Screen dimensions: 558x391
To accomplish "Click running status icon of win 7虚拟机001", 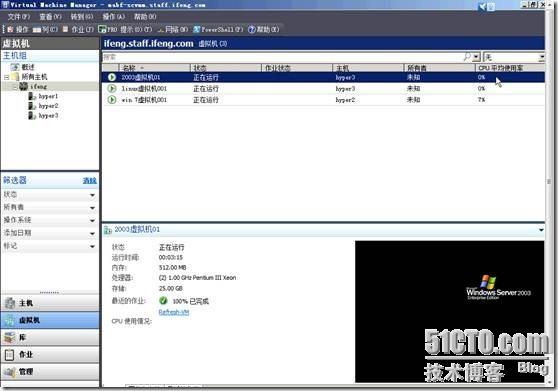I will (x=112, y=100).
